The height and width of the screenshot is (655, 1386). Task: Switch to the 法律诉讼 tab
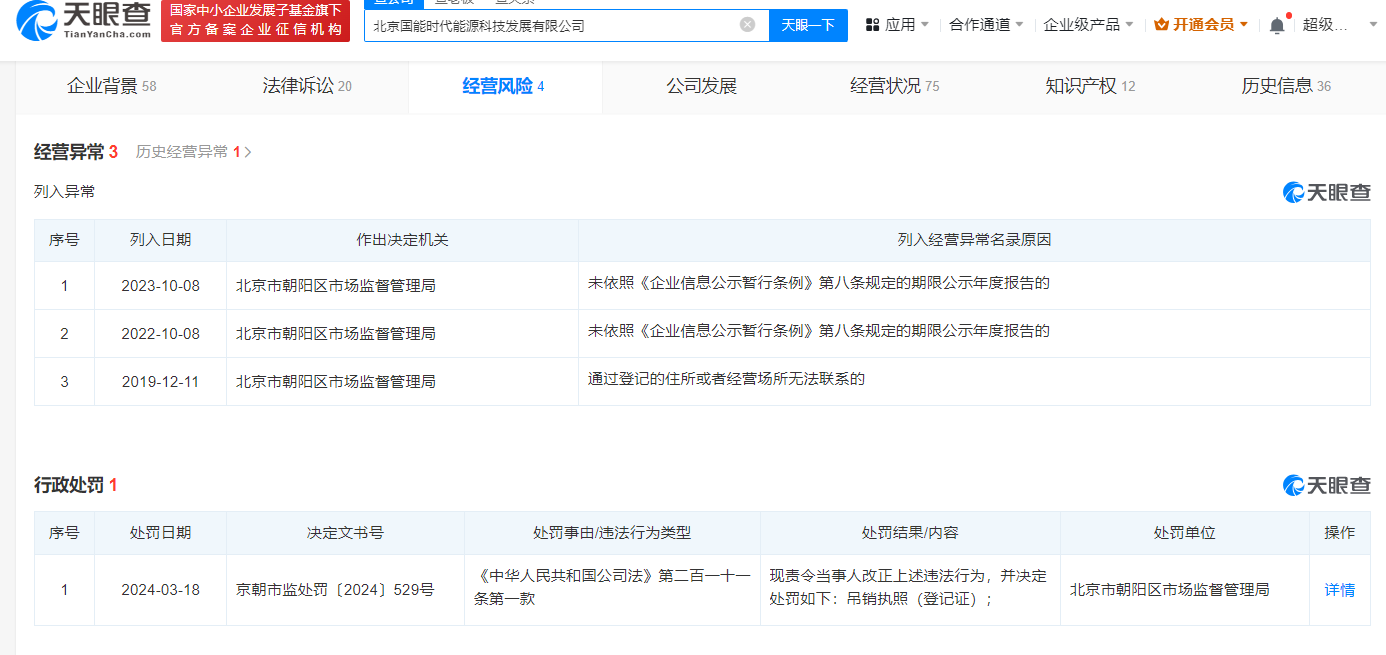click(306, 86)
